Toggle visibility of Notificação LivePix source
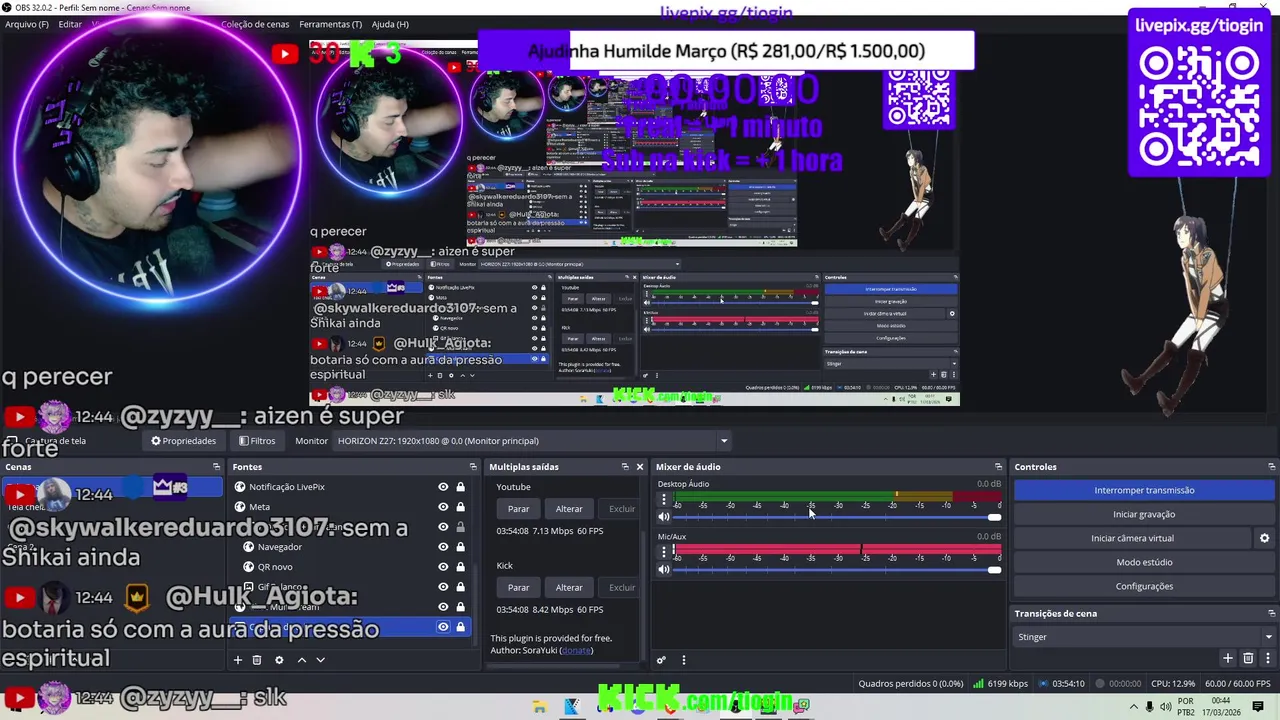This screenshot has width=1280, height=720. 443,487
